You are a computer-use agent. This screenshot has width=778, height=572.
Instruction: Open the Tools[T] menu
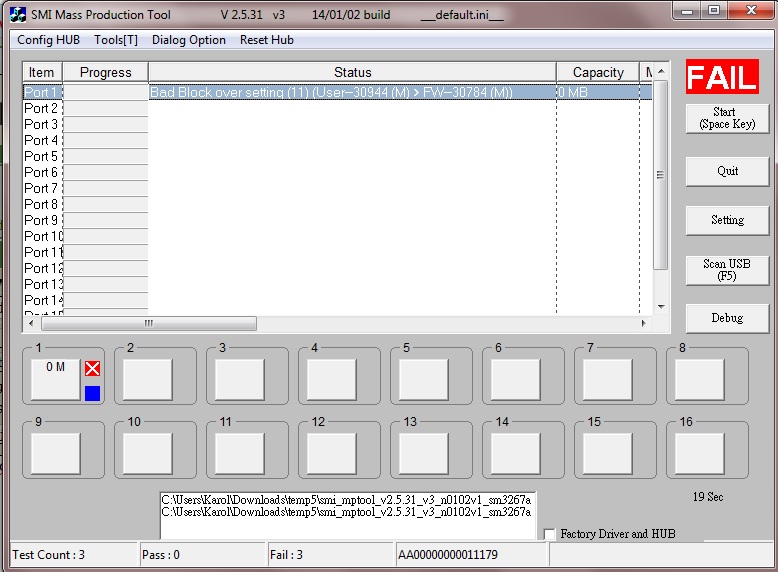(116, 40)
